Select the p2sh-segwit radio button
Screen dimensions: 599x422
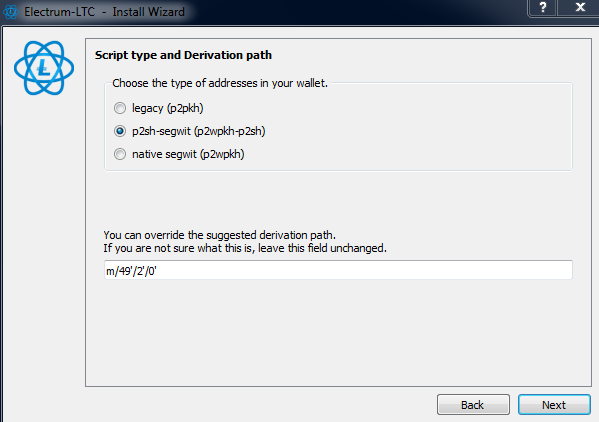120,131
